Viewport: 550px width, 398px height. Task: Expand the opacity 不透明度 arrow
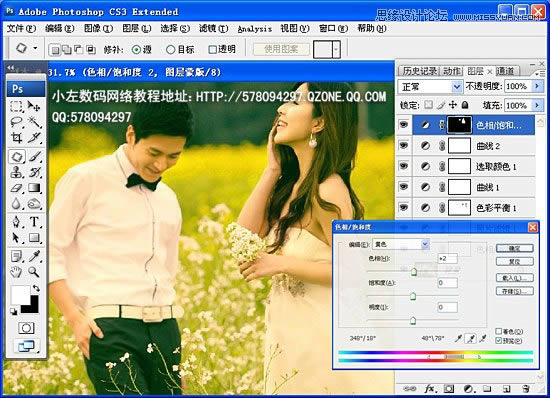click(x=537, y=86)
